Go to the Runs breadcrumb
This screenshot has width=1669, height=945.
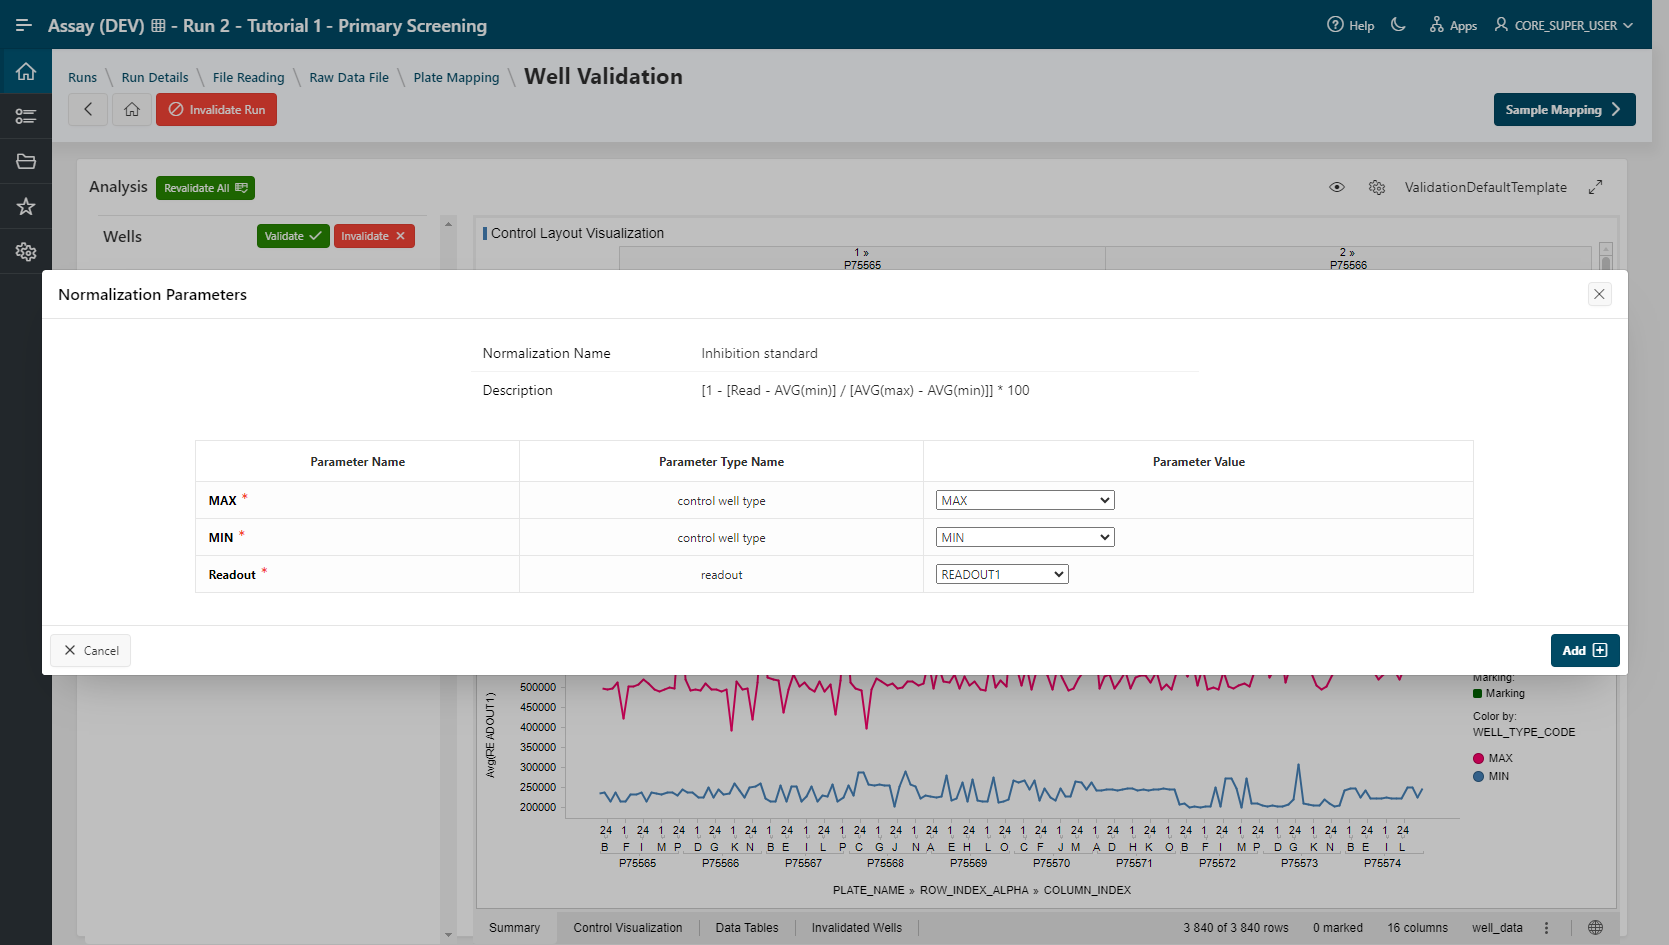point(82,77)
